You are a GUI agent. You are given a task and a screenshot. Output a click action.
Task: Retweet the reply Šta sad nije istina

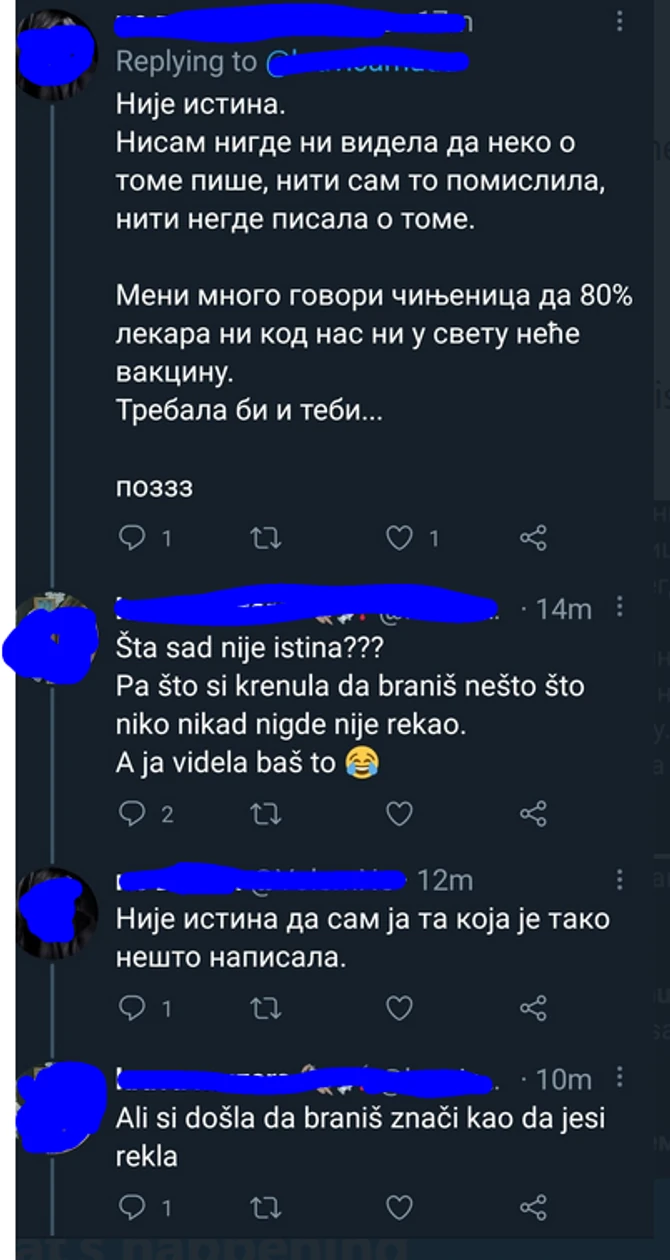265,813
